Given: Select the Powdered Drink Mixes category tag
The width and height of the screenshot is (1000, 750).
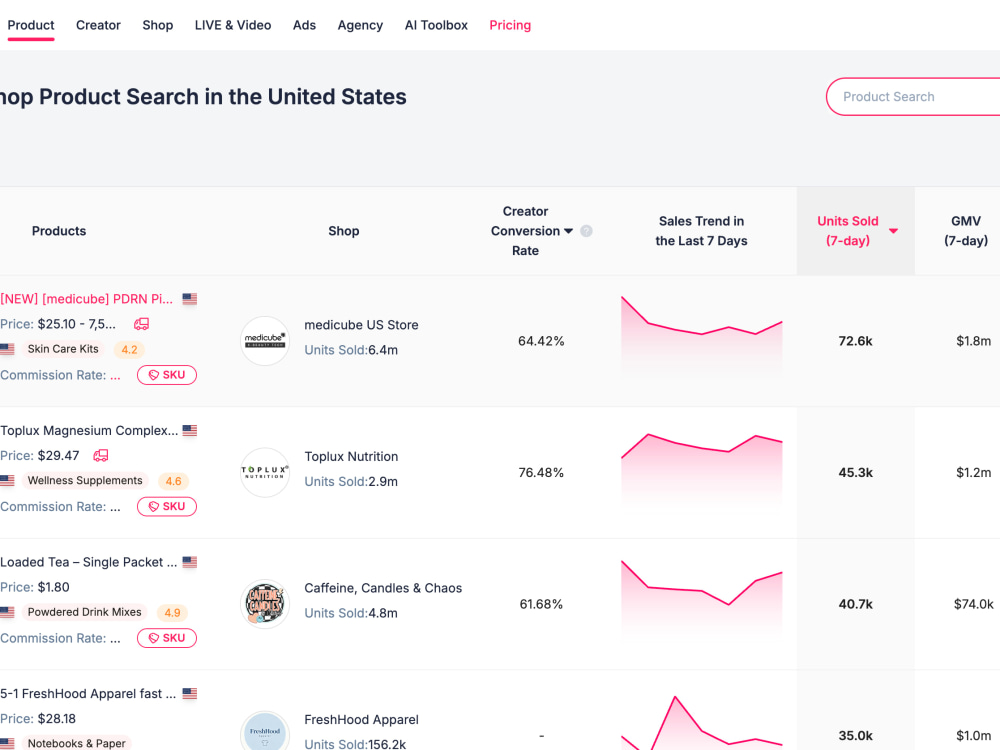Looking at the screenshot, I should coord(84,612).
